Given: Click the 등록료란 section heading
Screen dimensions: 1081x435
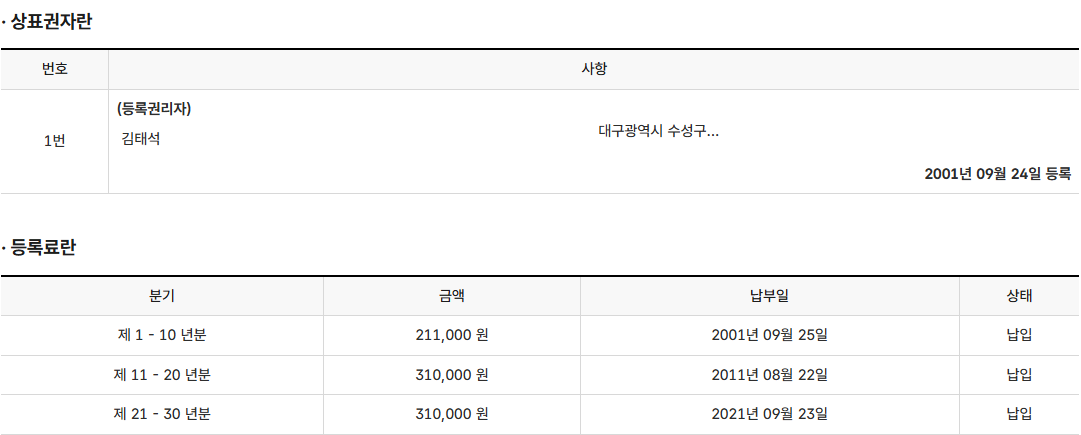Looking at the screenshot, I should click(43, 248).
